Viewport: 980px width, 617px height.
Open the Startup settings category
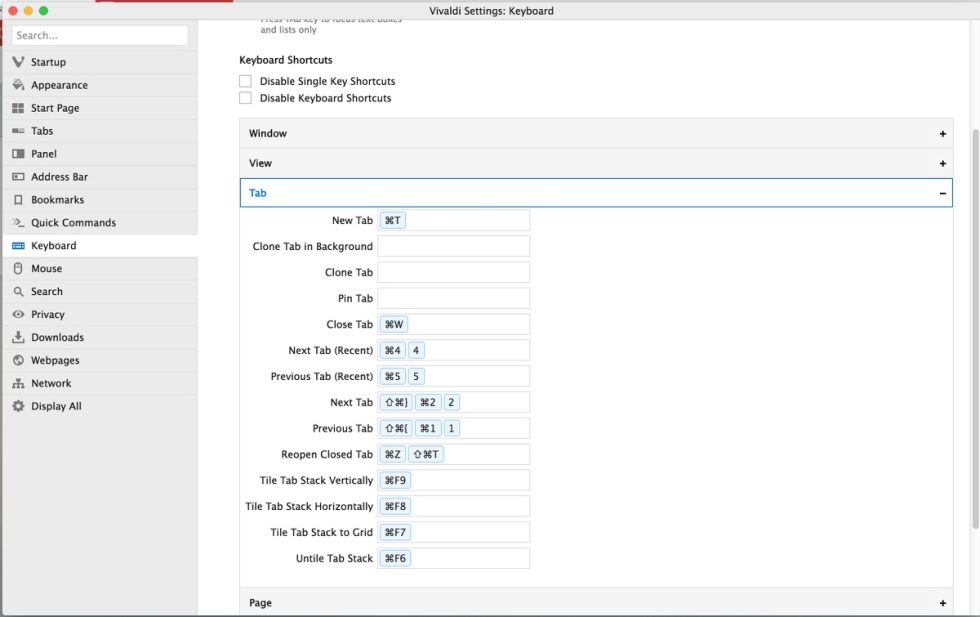pos(100,62)
